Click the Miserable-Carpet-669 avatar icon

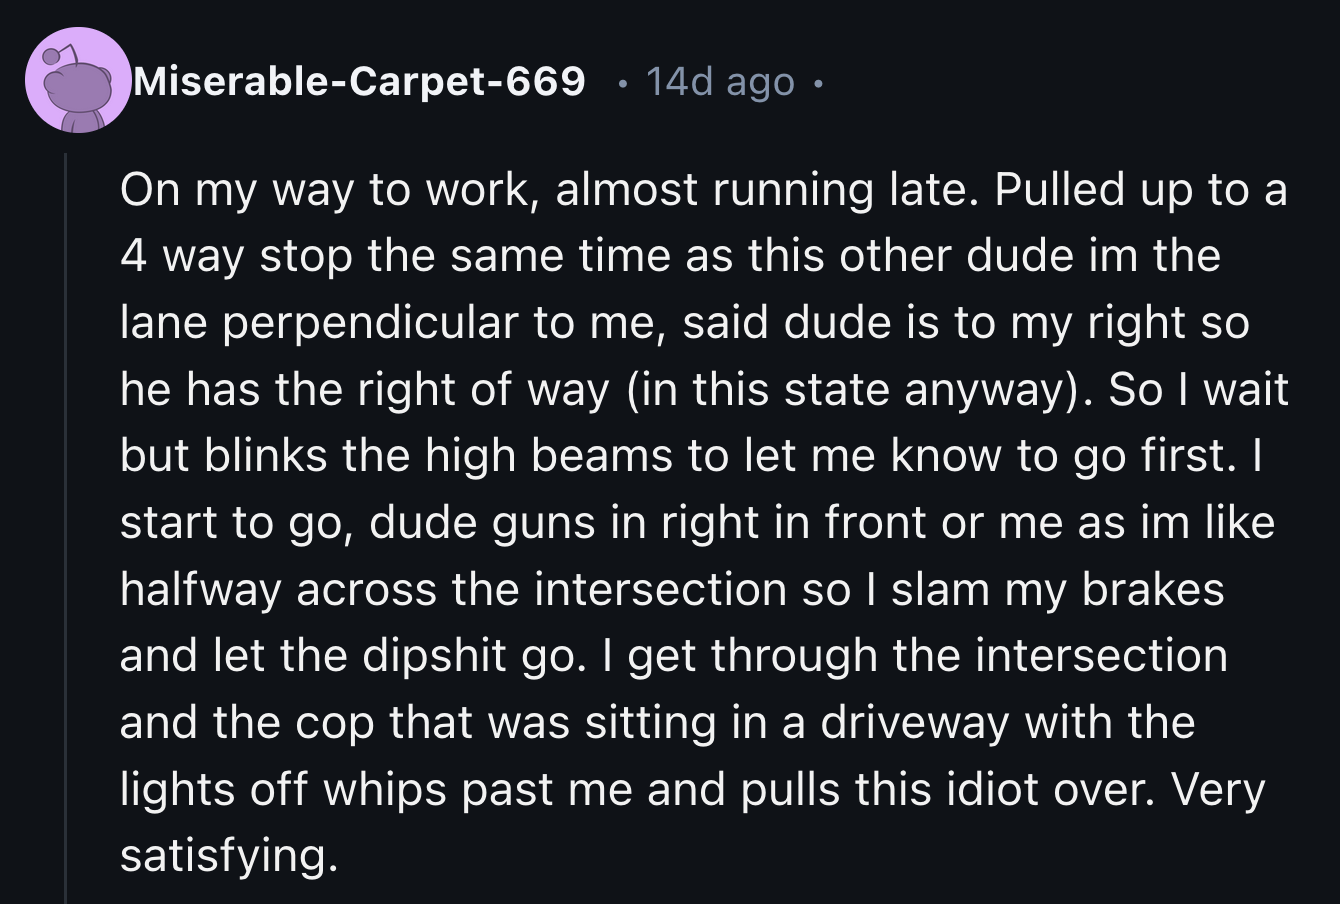[78, 82]
